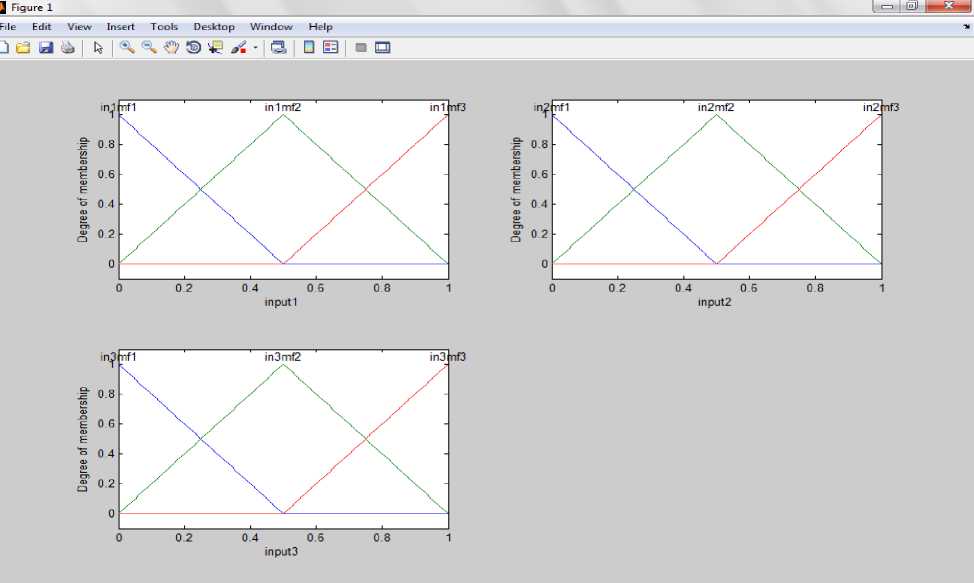Click the in1mf2 label
Viewport: 974px width, 583px height.
[x=283, y=107]
